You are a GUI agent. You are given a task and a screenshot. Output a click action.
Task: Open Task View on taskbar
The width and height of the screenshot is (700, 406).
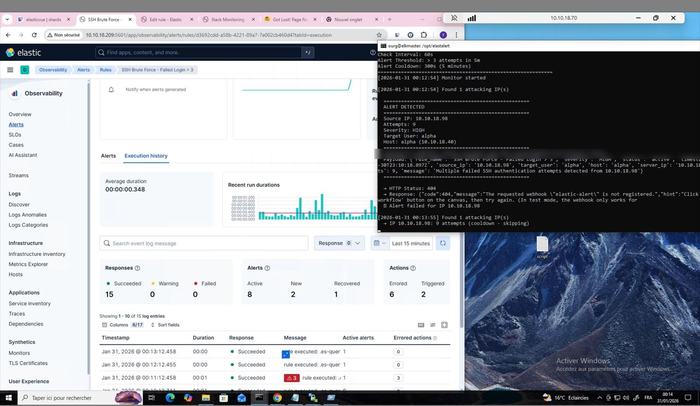pos(152,398)
